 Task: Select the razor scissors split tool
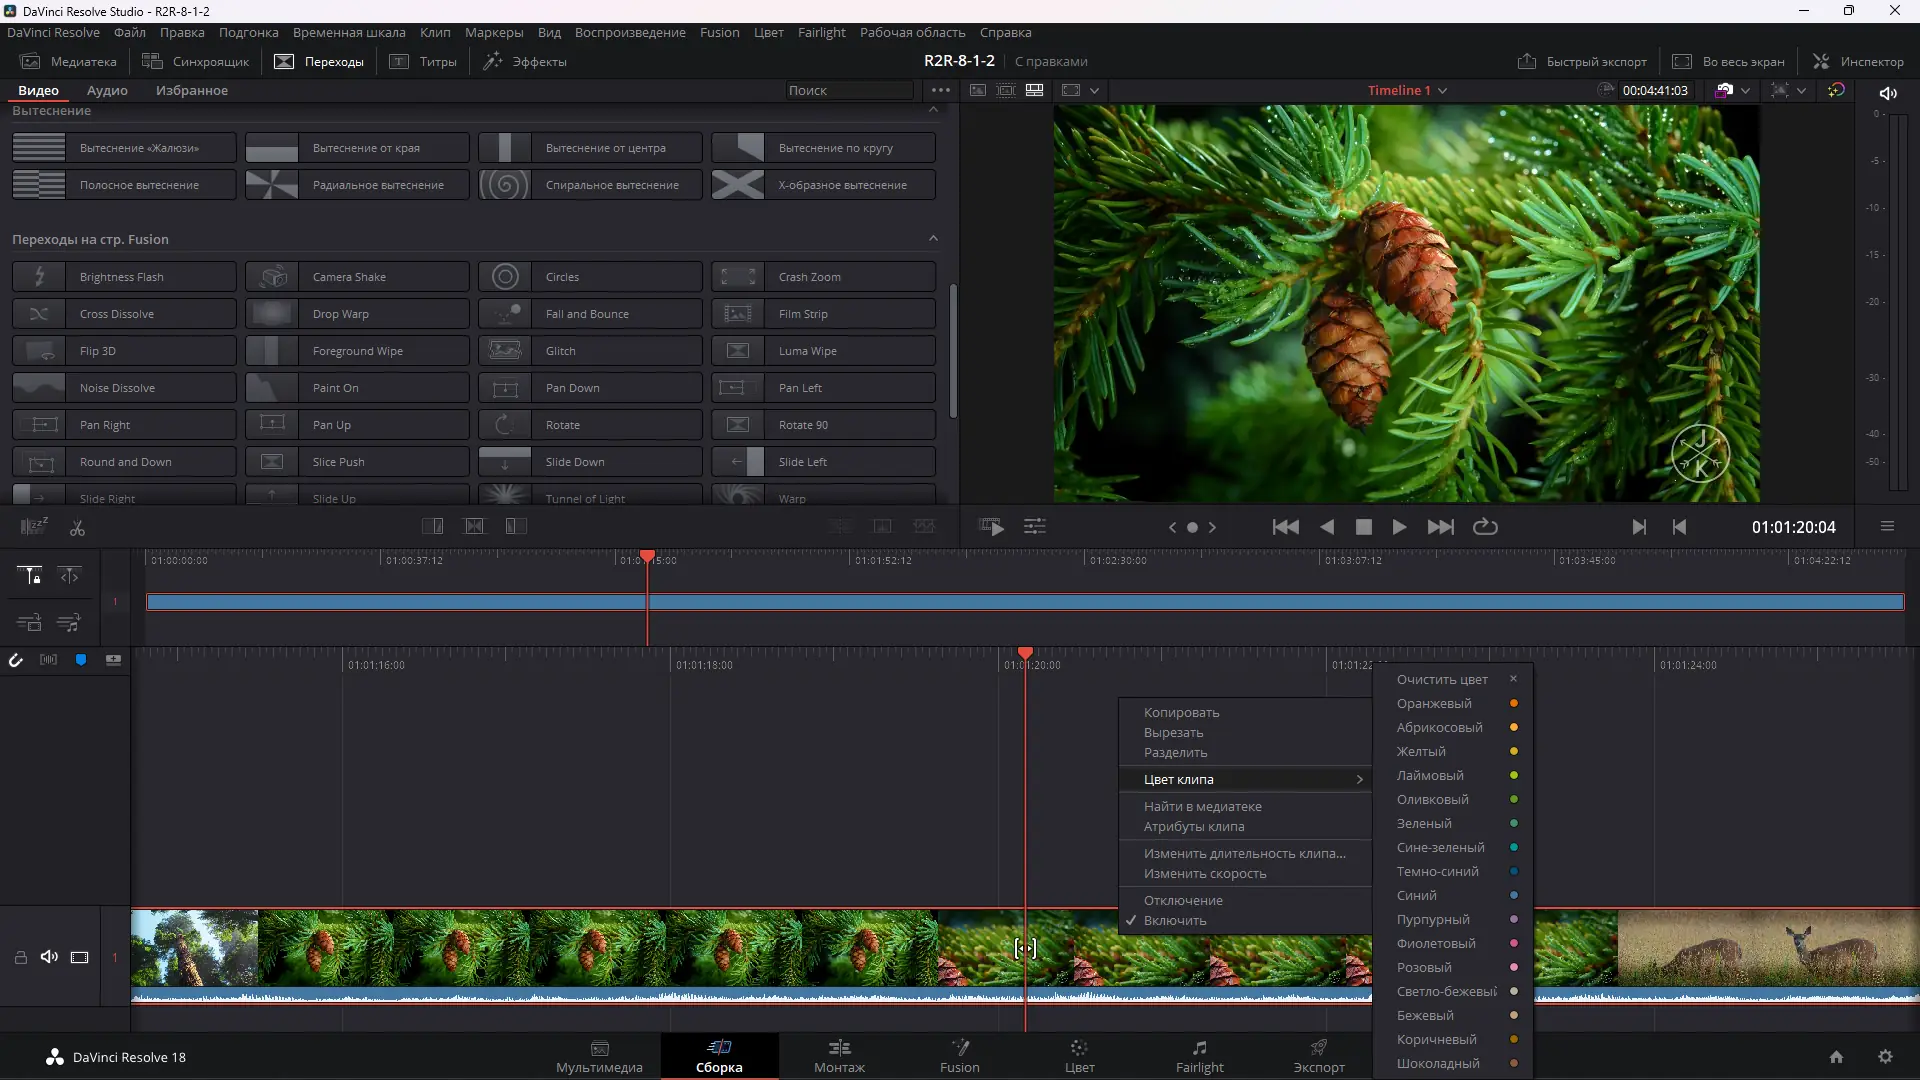pyautogui.click(x=77, y=527)
